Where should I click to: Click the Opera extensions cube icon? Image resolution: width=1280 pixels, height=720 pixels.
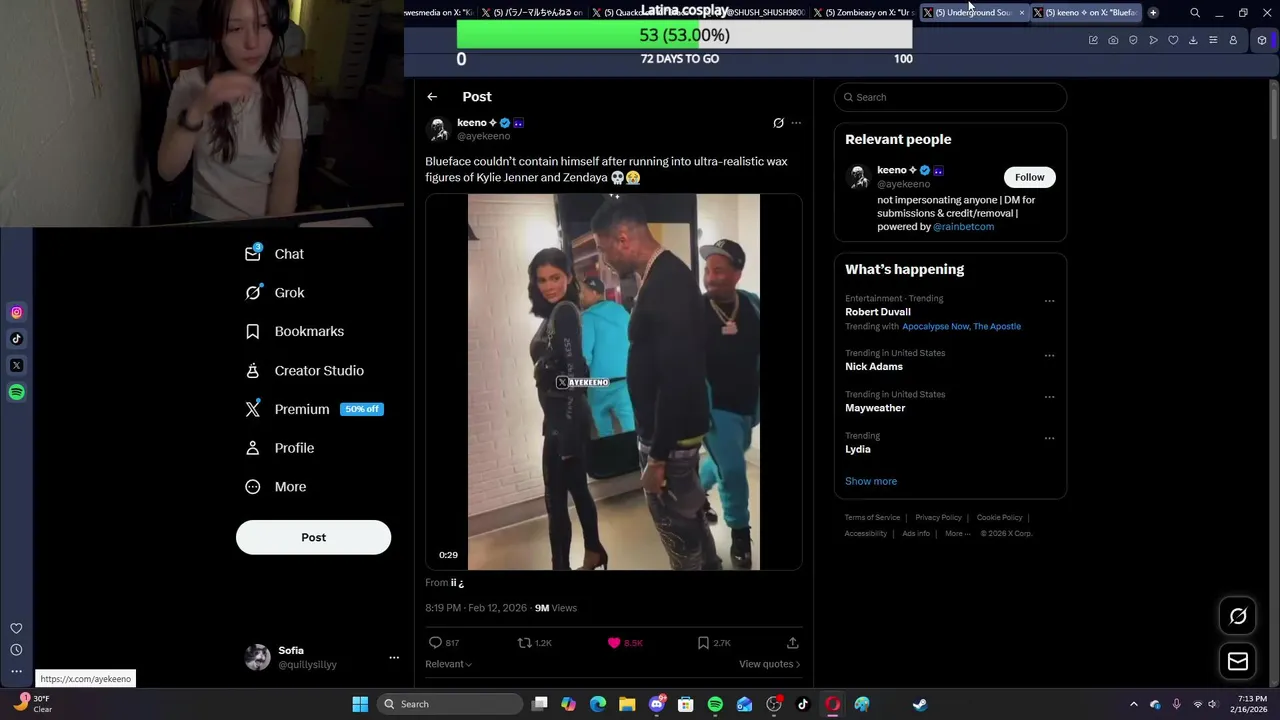click(1262, 40)
